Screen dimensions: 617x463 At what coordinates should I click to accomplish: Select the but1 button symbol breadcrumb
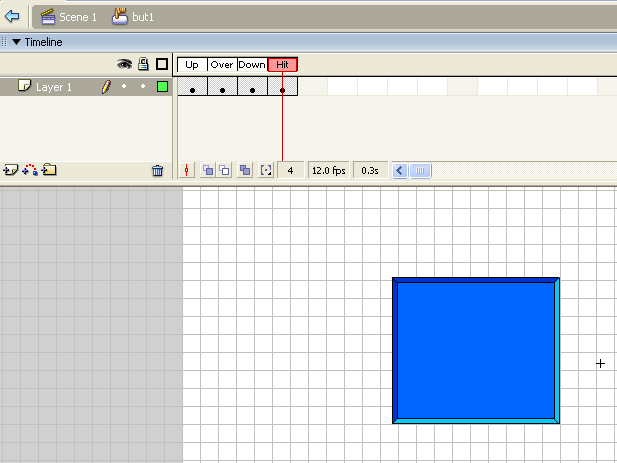click(x=133, y=17)
